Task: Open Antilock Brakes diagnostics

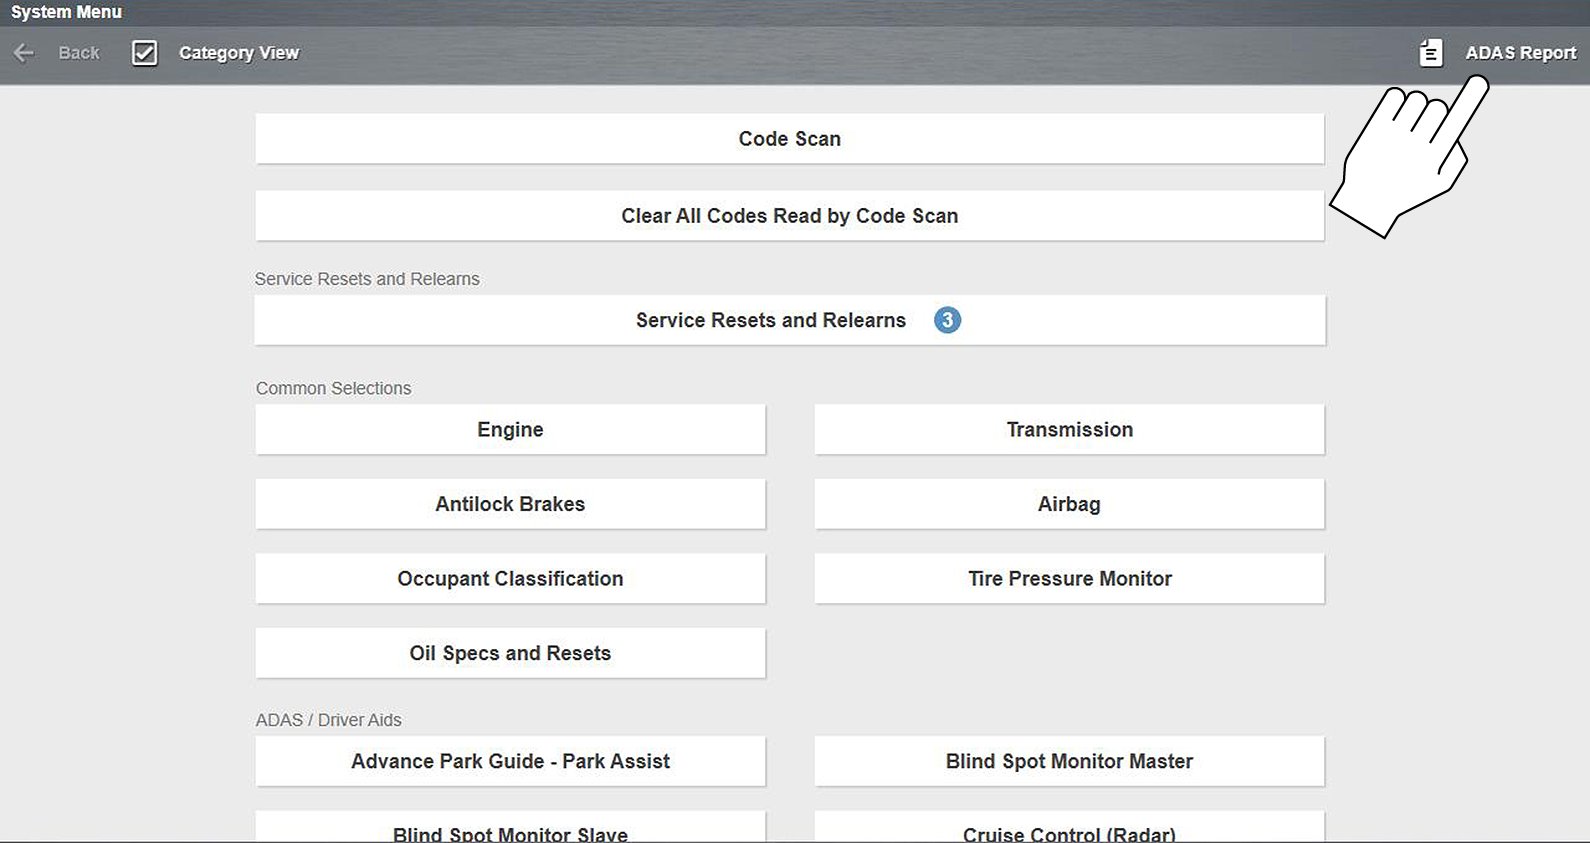Action: [x=510, y=504]
